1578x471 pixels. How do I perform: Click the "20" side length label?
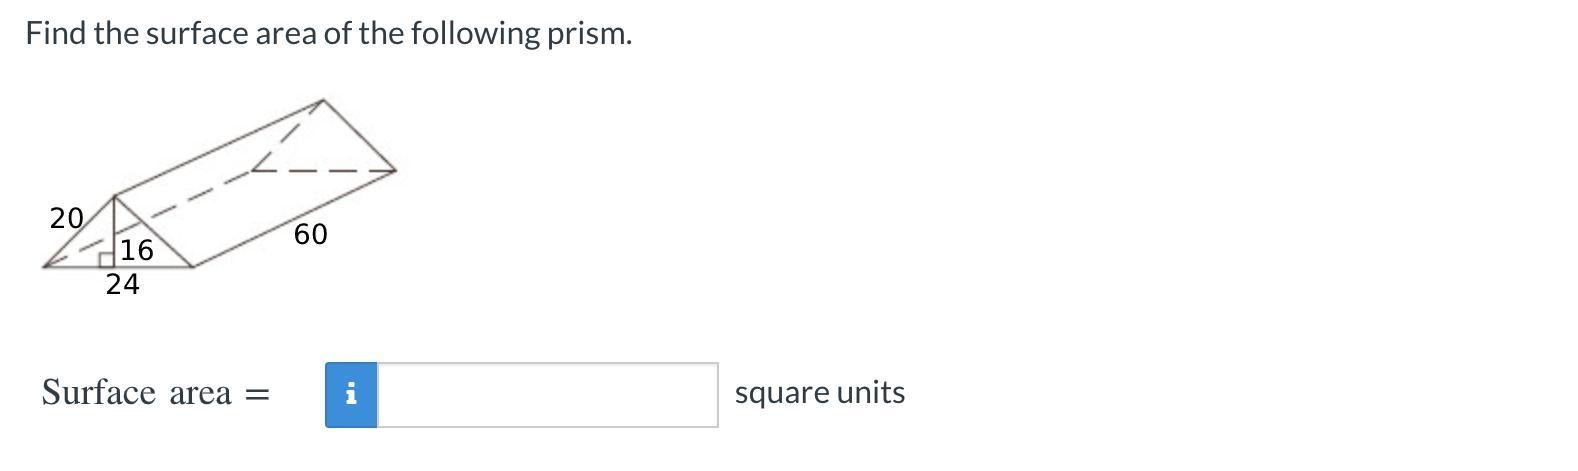(66, 218)
